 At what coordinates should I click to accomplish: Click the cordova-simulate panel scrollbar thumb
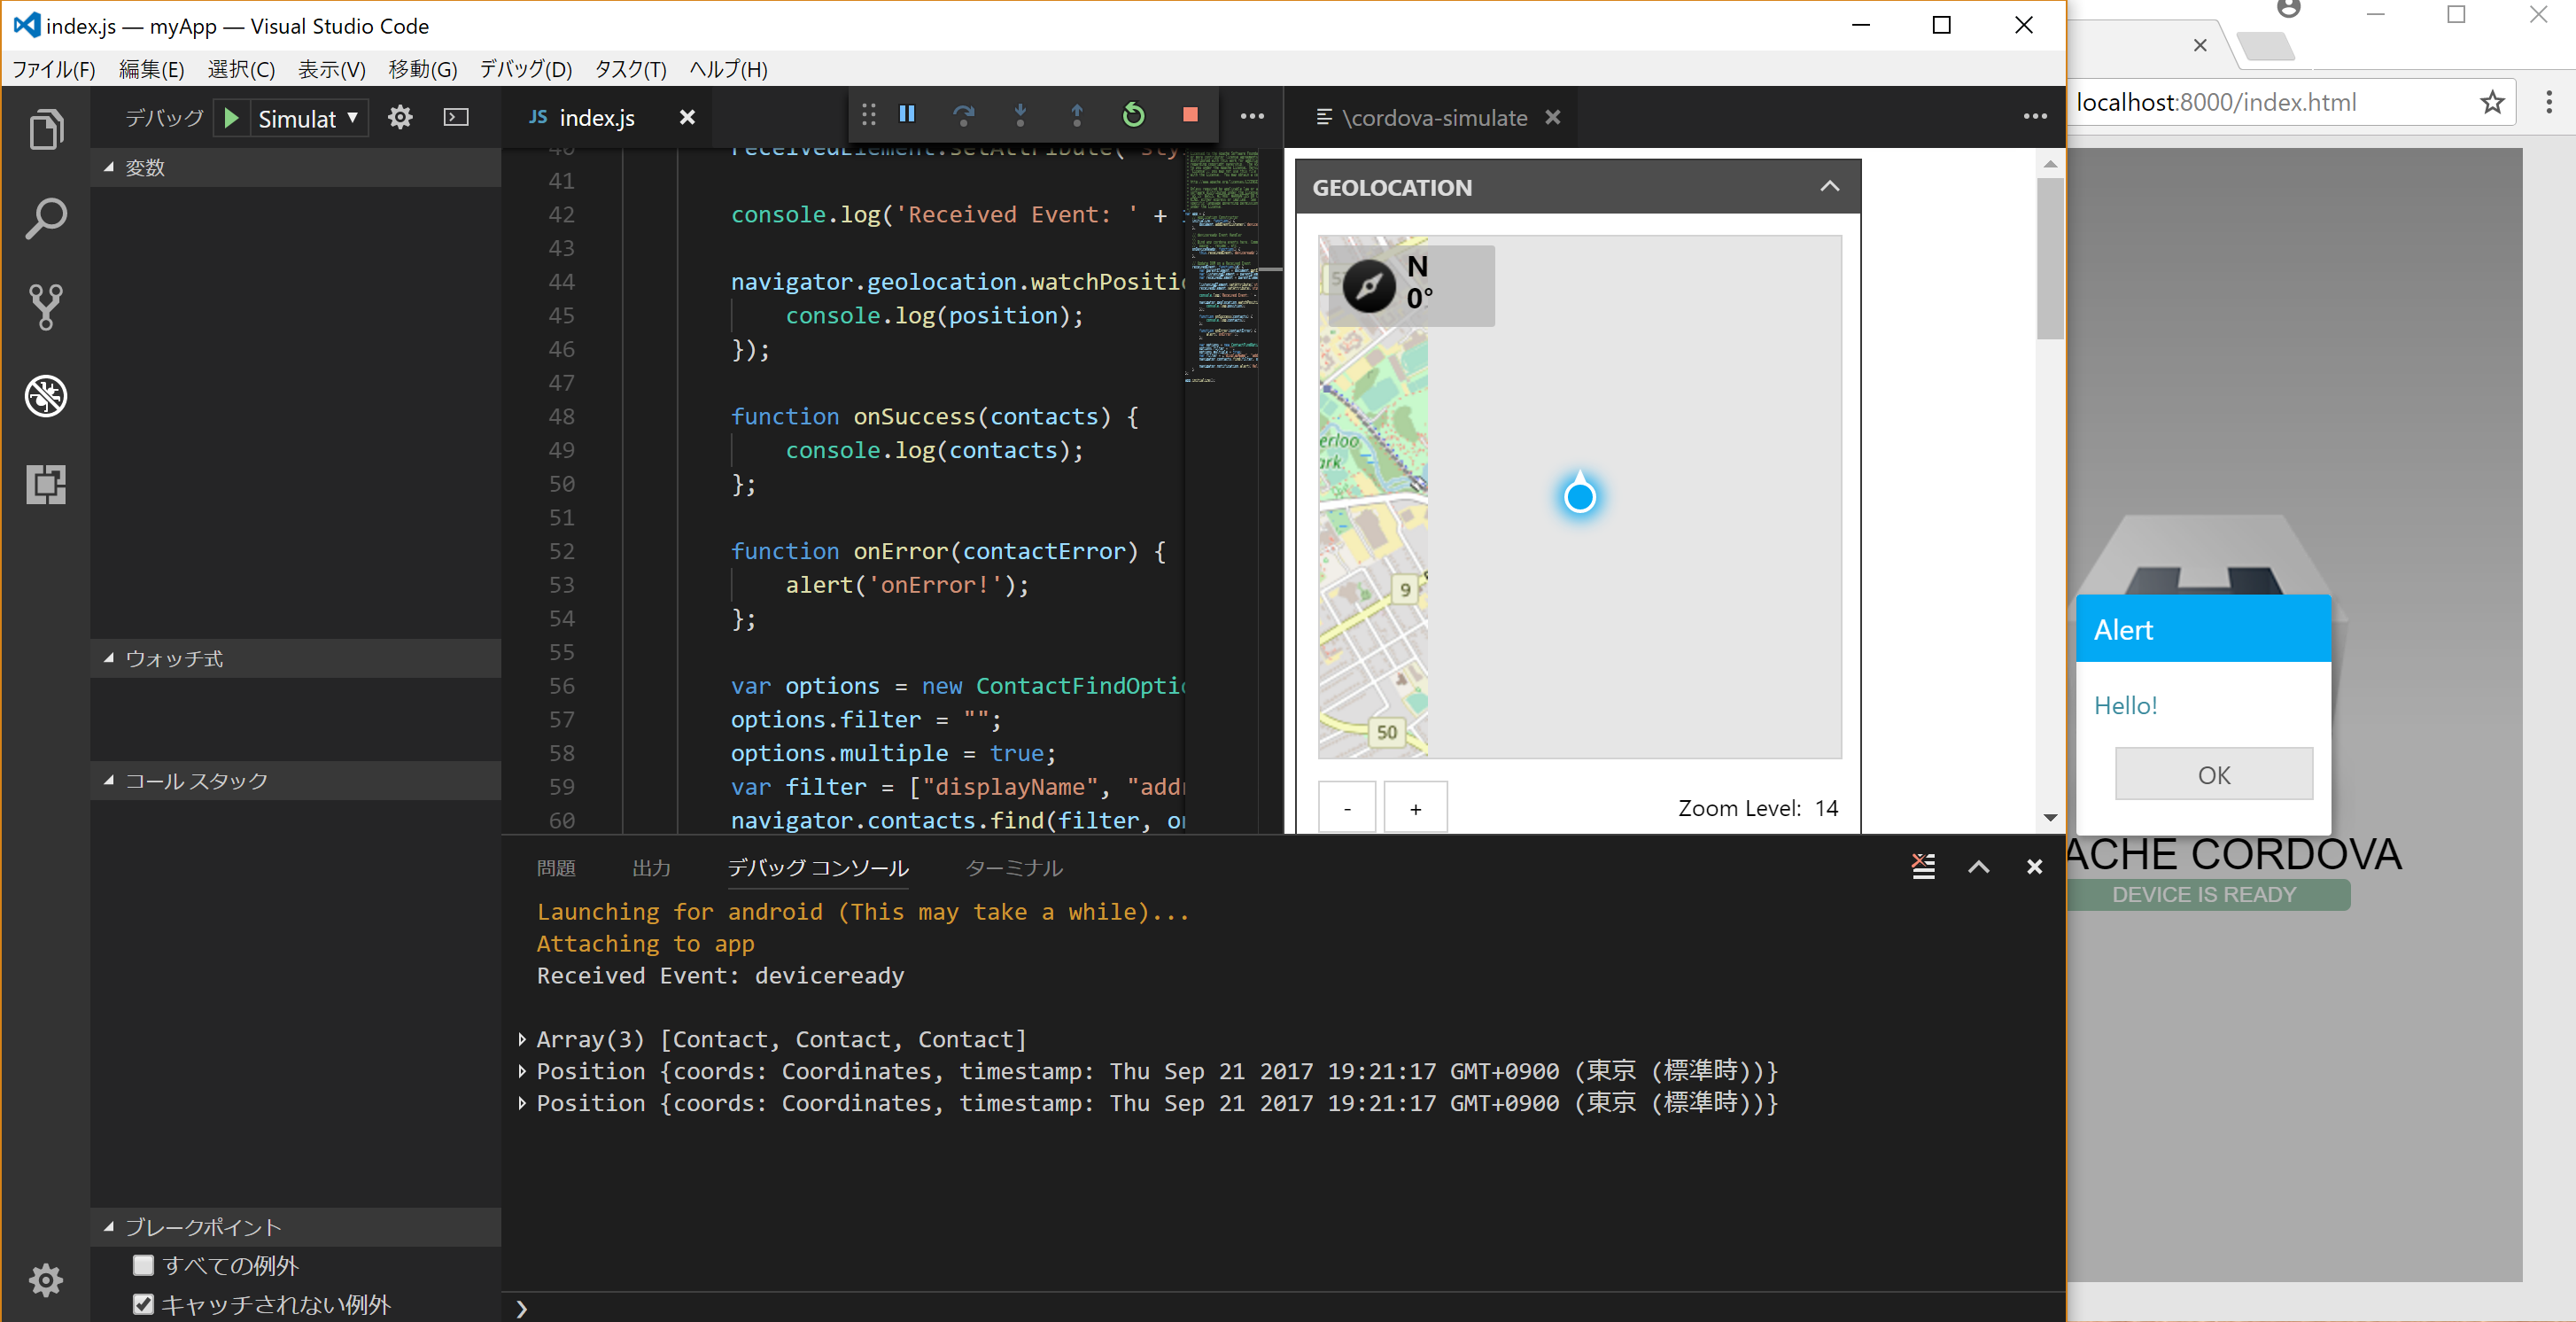(x=2050, y=258)
